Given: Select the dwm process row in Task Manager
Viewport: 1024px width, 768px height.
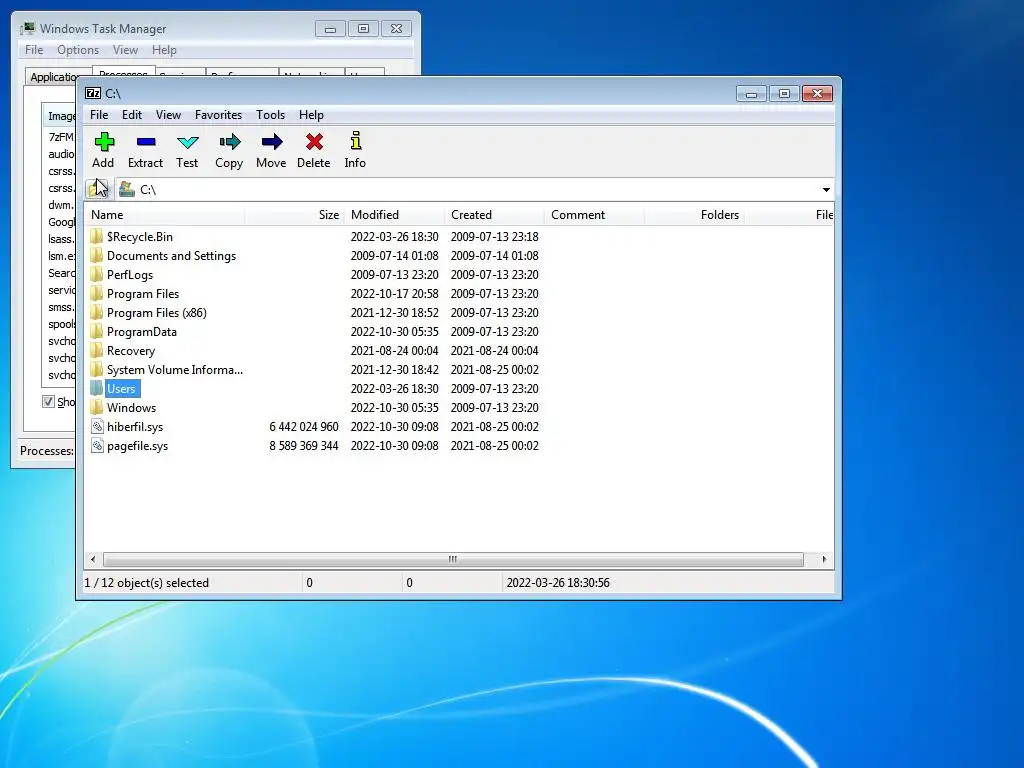Looking at the screenshot, I should pyautogui.click(x=61, y=205).
